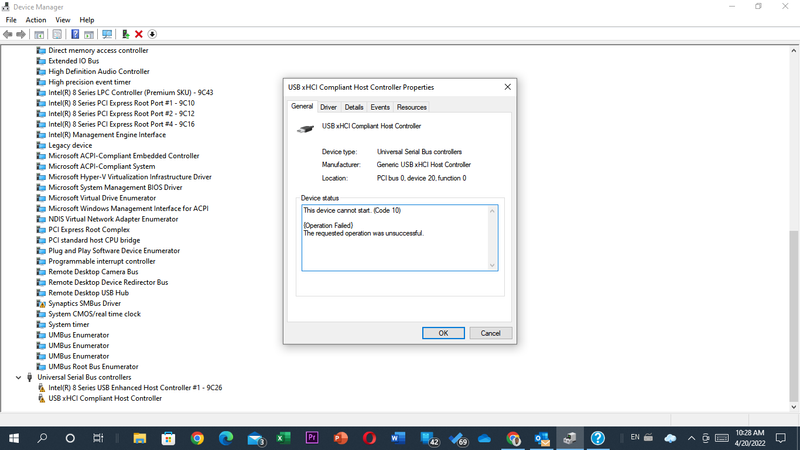Open File Explorer from taskbar
The height and width of the screenshot is (450, 800).
[x=139, y=438]
